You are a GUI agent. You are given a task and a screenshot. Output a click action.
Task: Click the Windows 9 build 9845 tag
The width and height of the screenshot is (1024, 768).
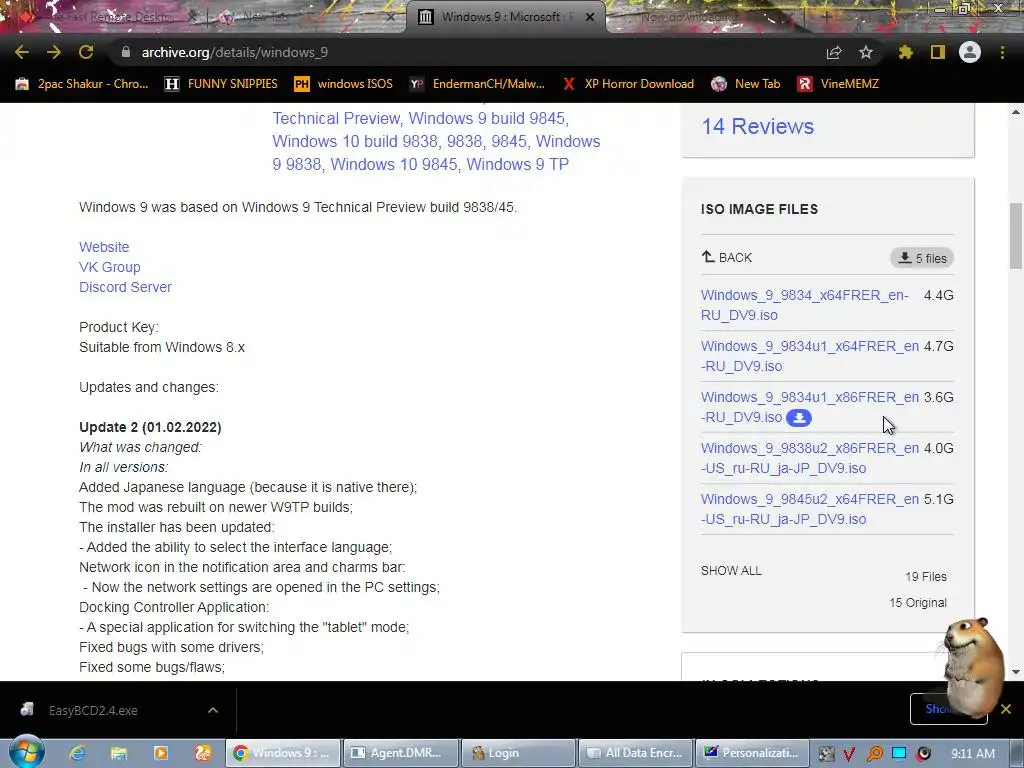(487, 118)
